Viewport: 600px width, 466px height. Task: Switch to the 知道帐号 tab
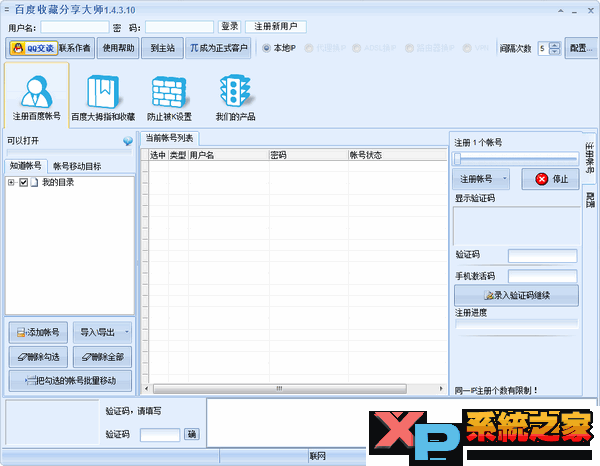(x=26, y=166)
